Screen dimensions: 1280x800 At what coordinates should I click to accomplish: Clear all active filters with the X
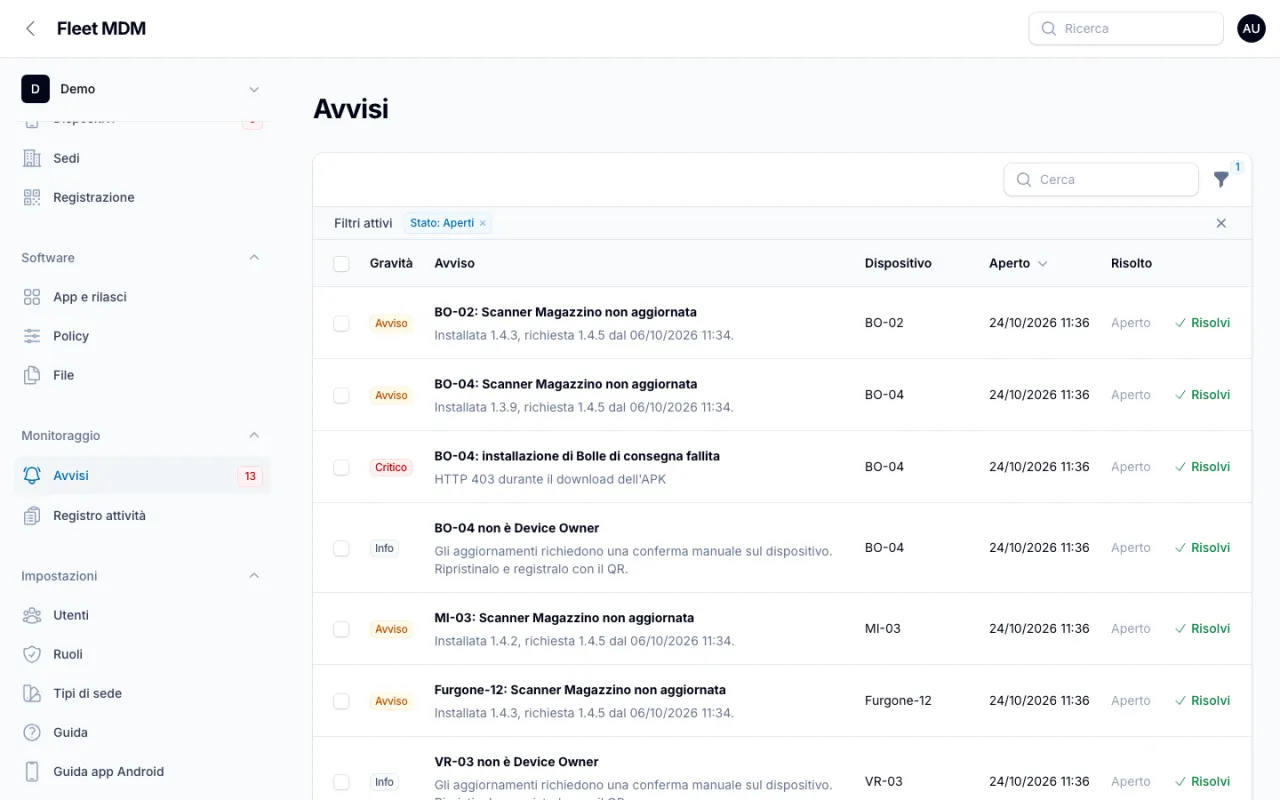(1221, 223)
